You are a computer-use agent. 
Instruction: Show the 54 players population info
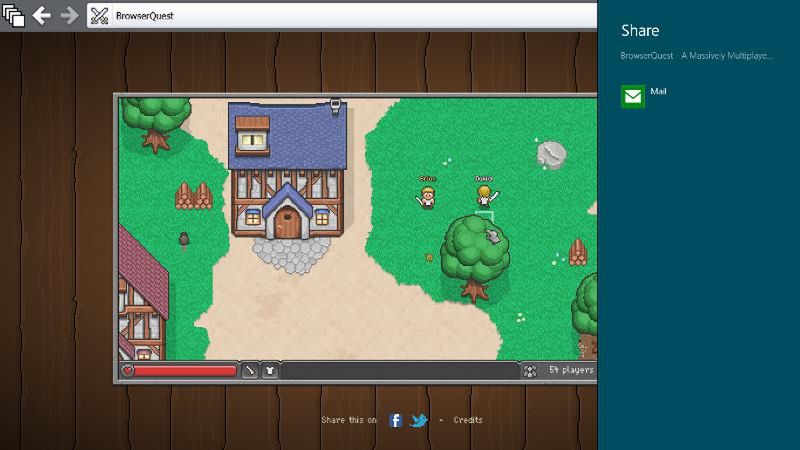click(571, 370)
